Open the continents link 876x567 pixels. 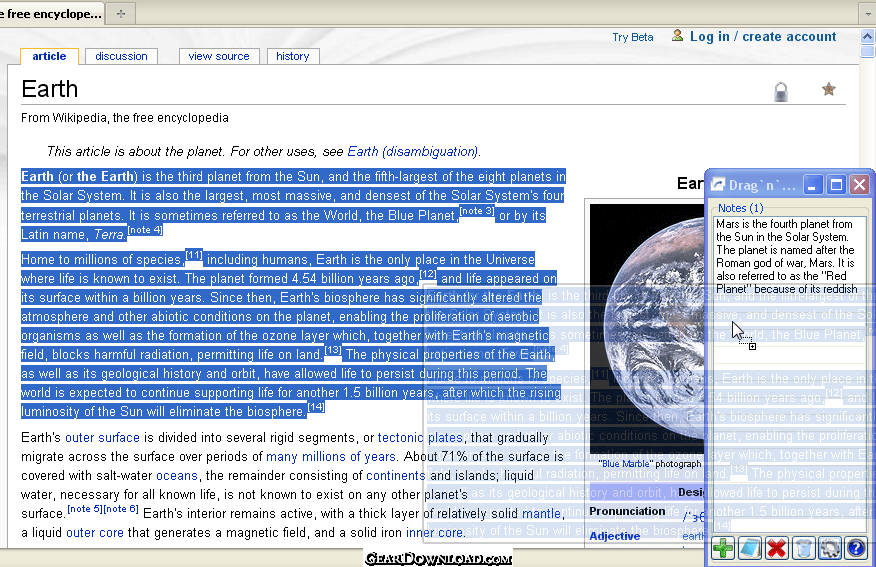tap(396, 475)
